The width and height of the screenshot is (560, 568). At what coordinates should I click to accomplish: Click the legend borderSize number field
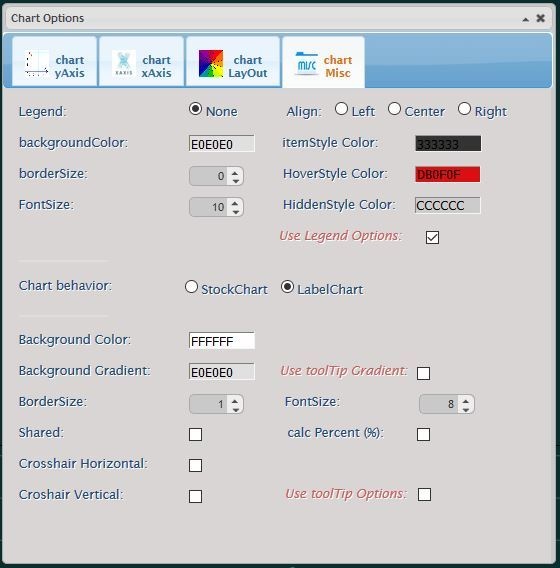point(209,176)
